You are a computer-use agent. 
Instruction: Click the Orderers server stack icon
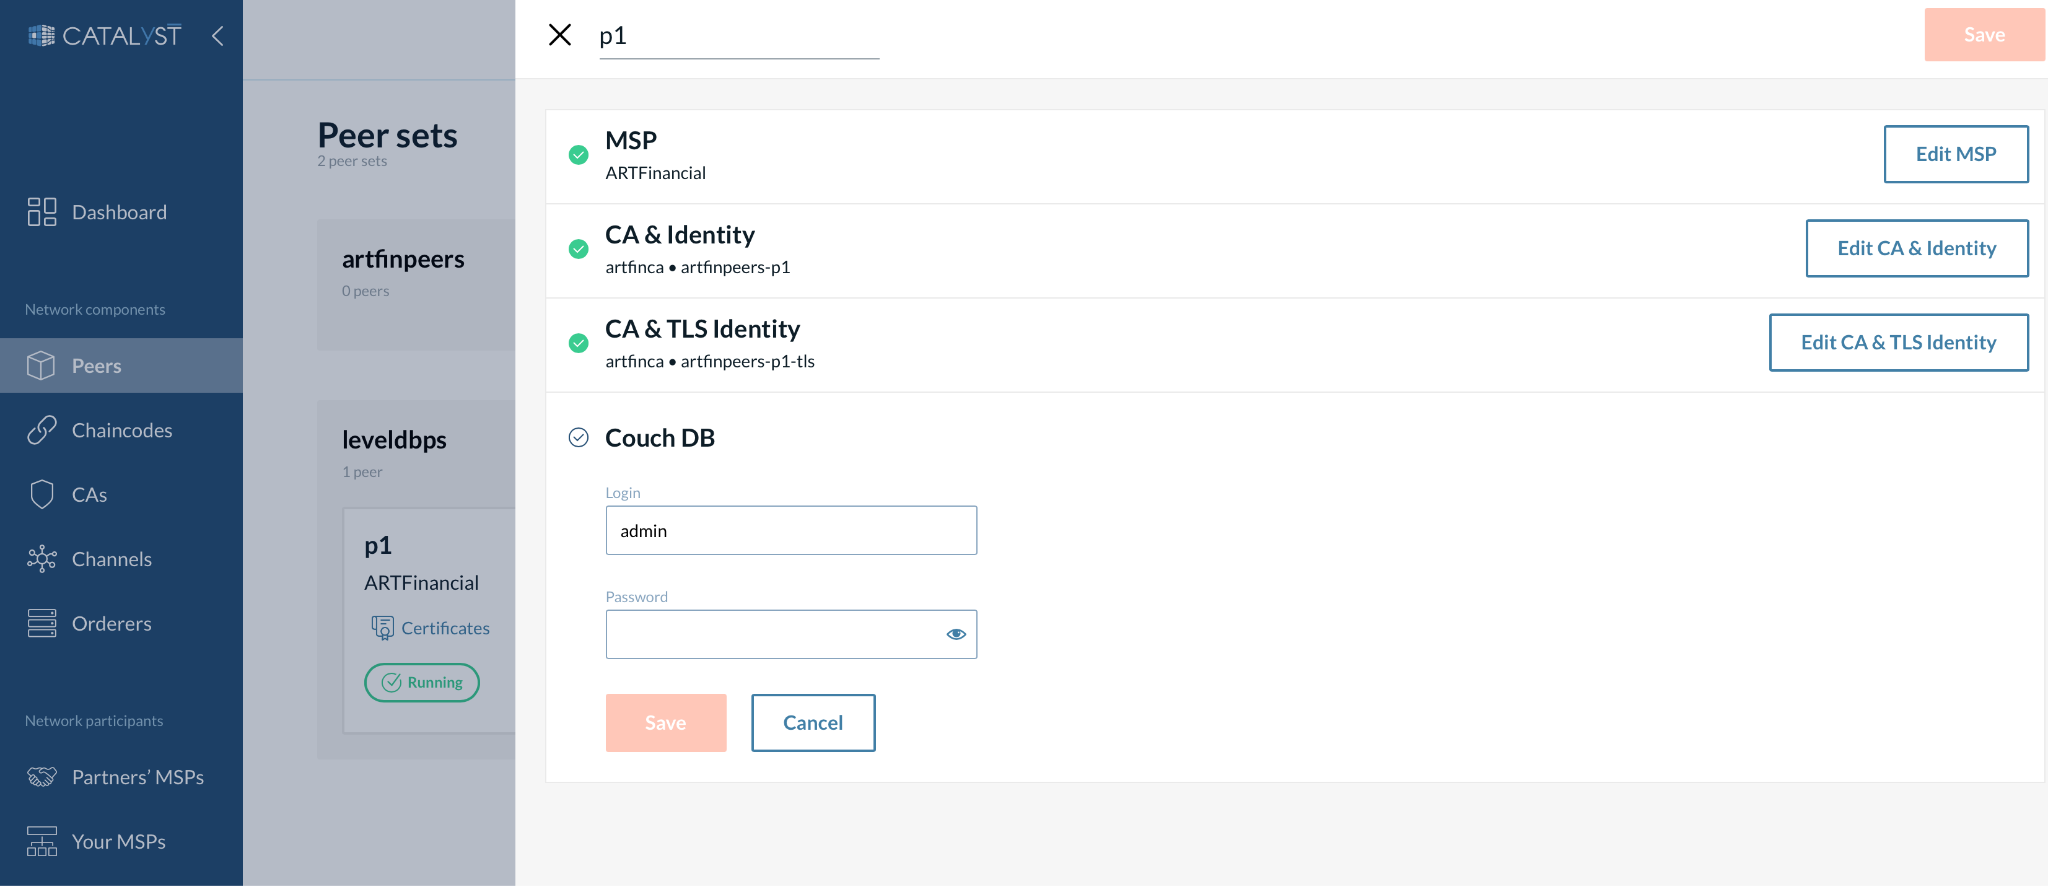[x=42, y=623]
